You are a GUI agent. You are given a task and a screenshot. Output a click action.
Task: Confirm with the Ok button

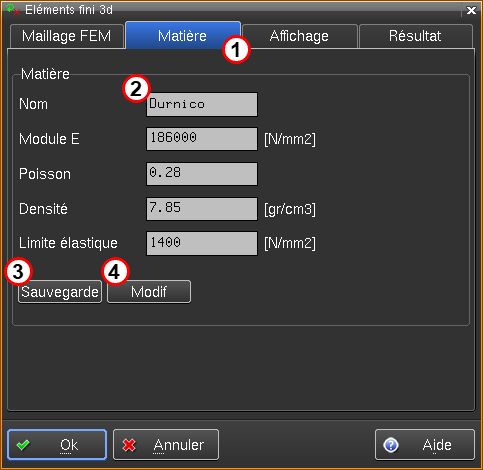[57, 445]
